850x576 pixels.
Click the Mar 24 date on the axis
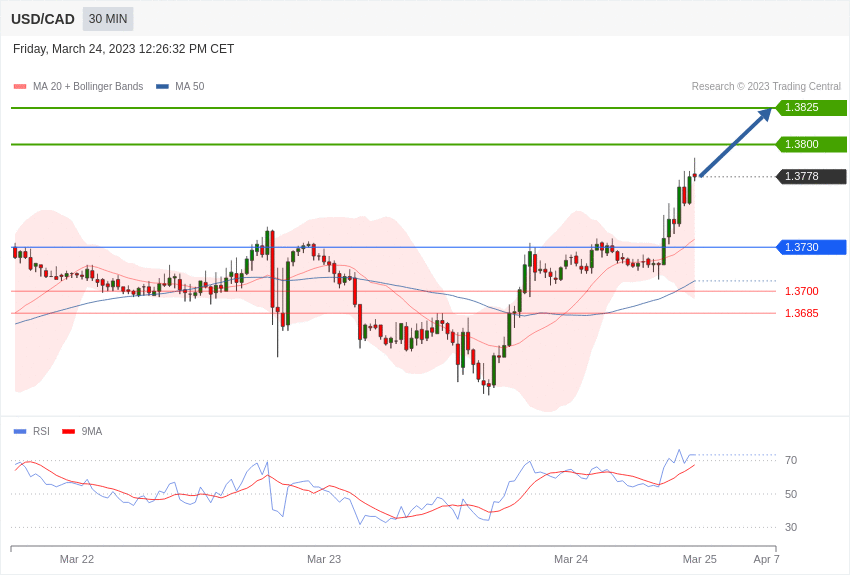click(571, 559)
